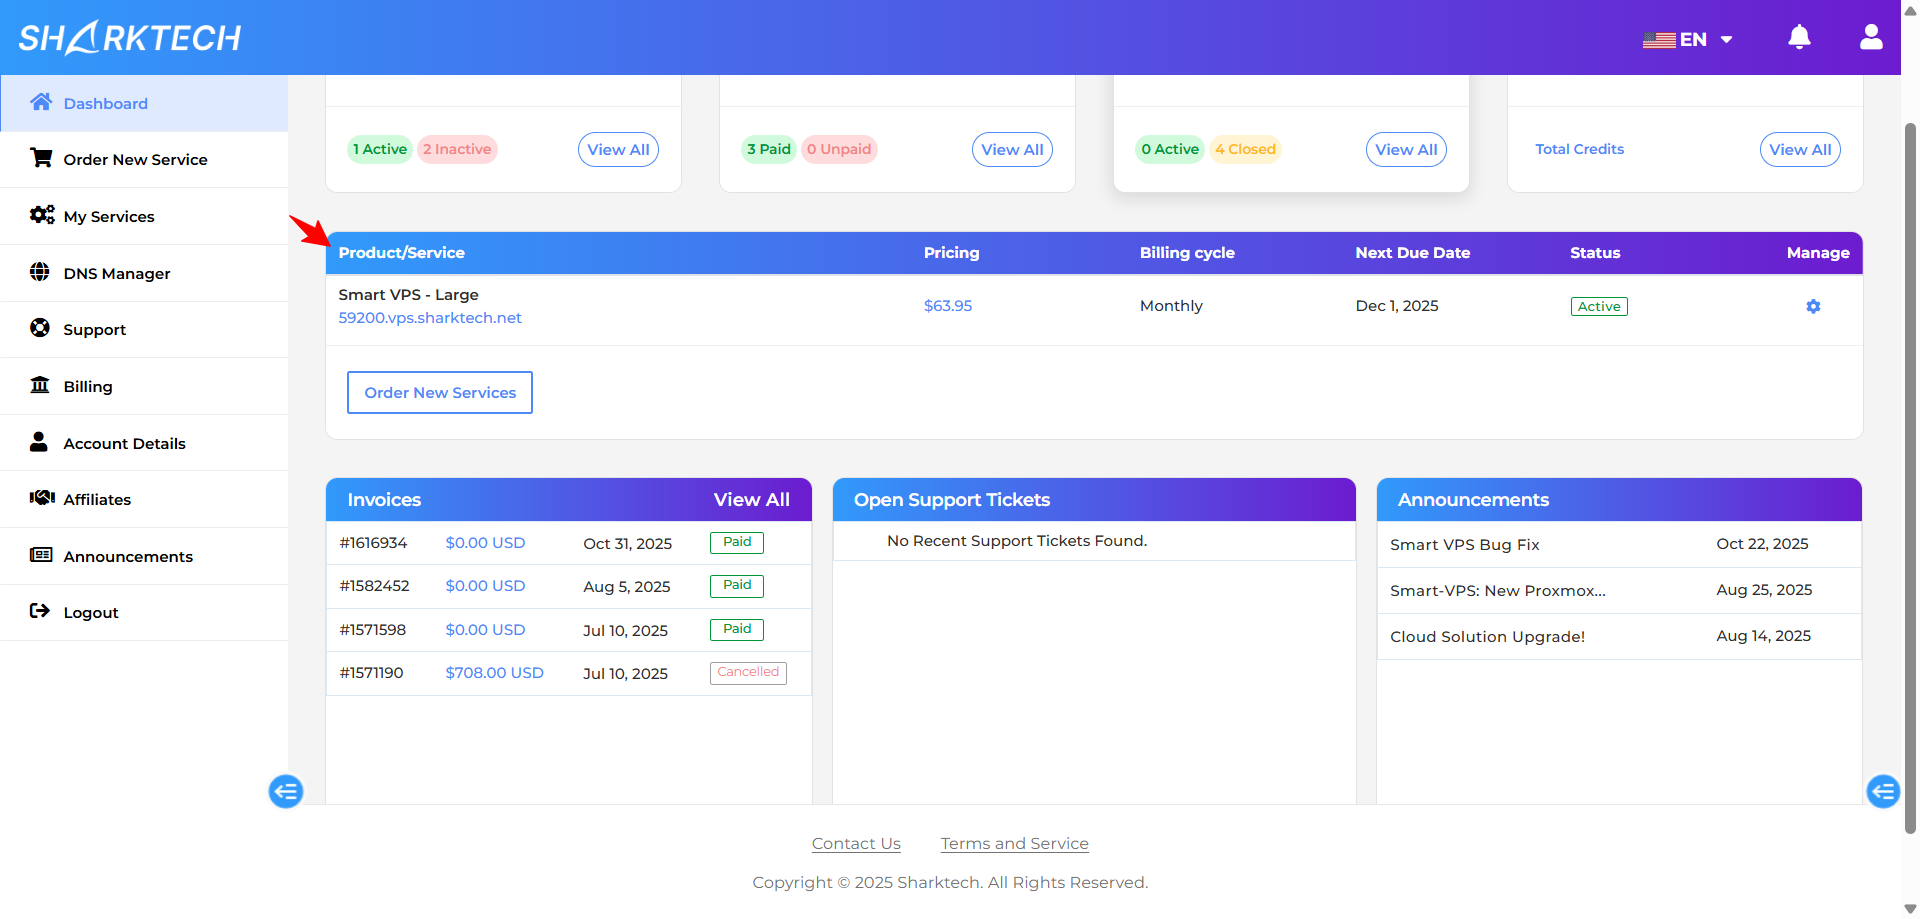This screenshot has height=919, width=1920.
Task: Click the round arrow button beside the scrollbar
Action: tap(1883, 792)
